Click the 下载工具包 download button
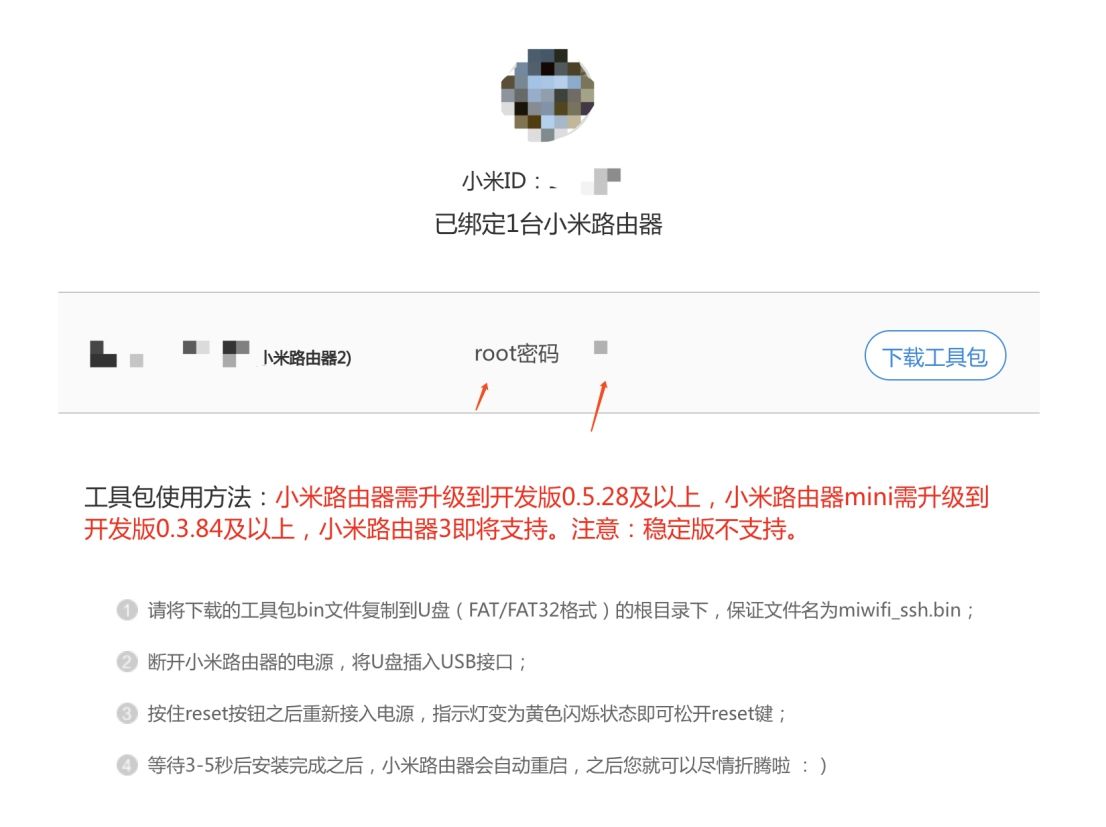1106x827 pixels. pyautogui.click(x=935, y=356)
